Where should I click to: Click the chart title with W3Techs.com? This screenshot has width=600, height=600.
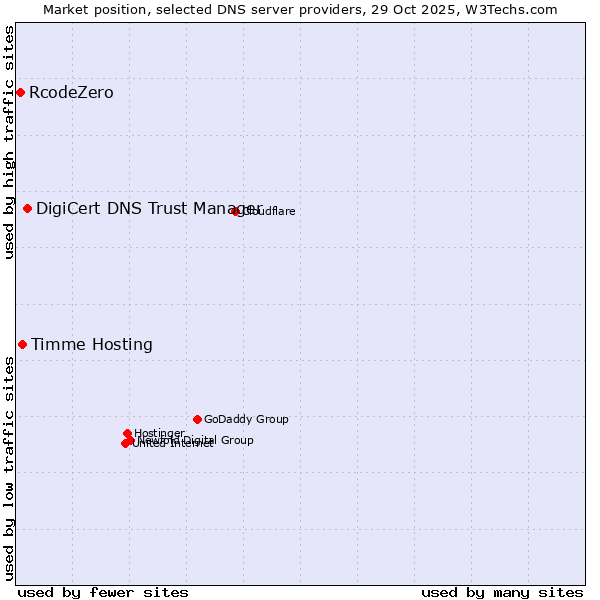(x=300, y=9)
